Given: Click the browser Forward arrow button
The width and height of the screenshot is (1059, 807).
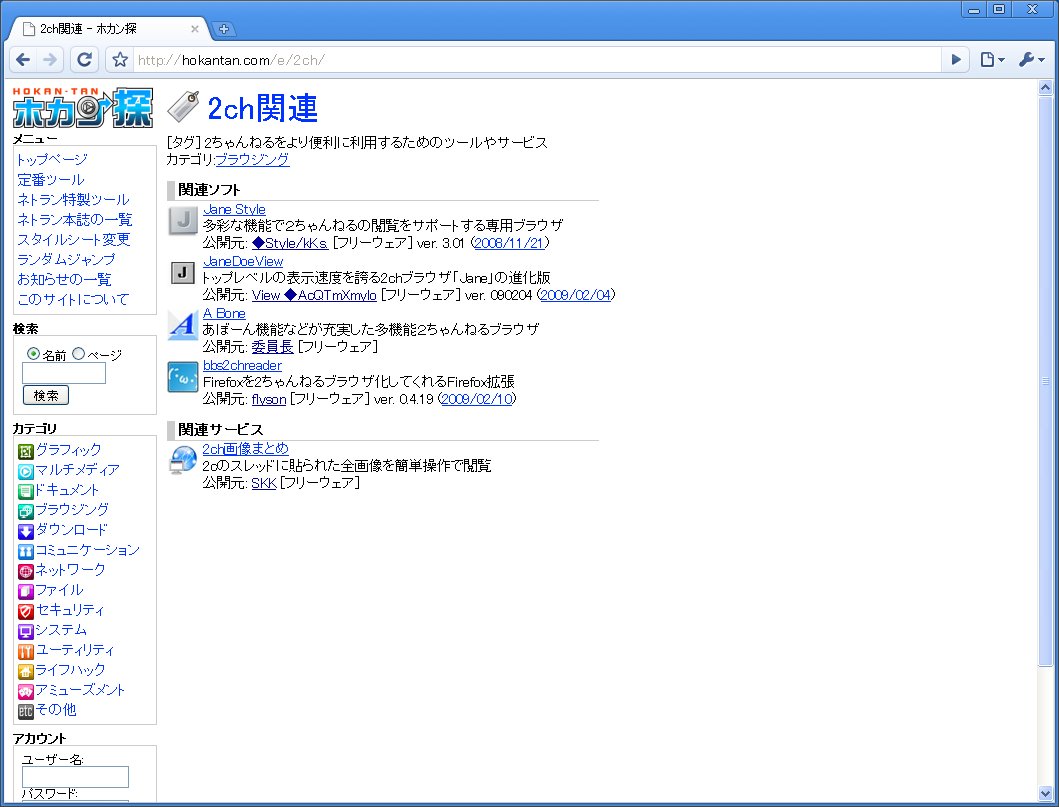Looking at the screenshot, I should [50, 60].
